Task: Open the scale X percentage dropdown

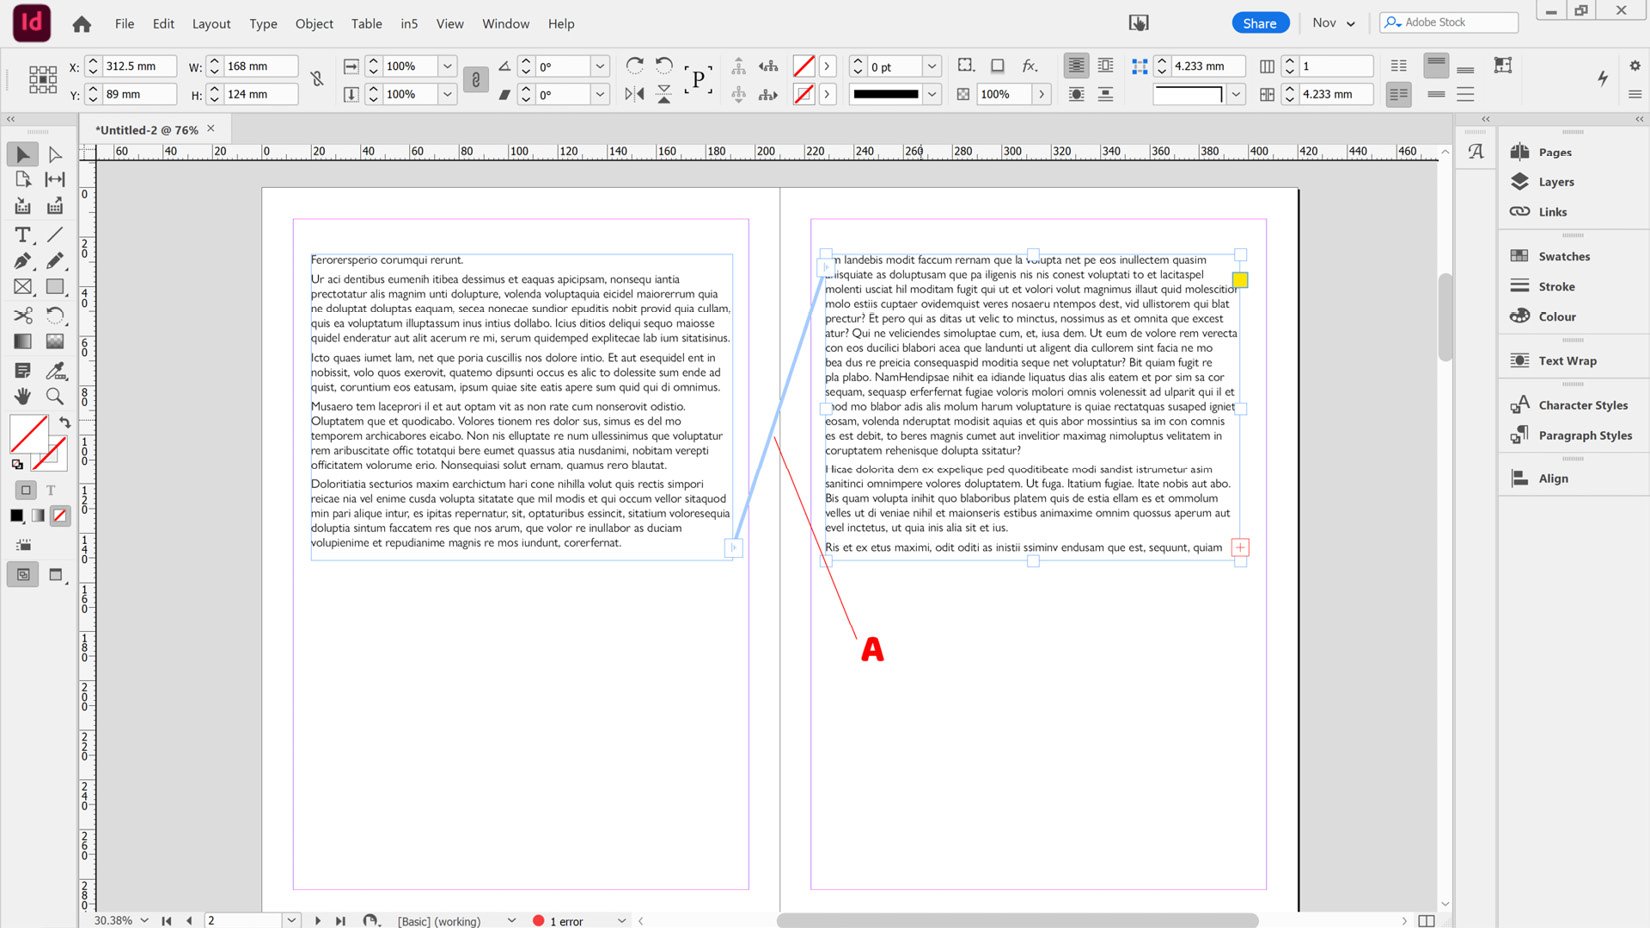Action: (x=447, y=66)
